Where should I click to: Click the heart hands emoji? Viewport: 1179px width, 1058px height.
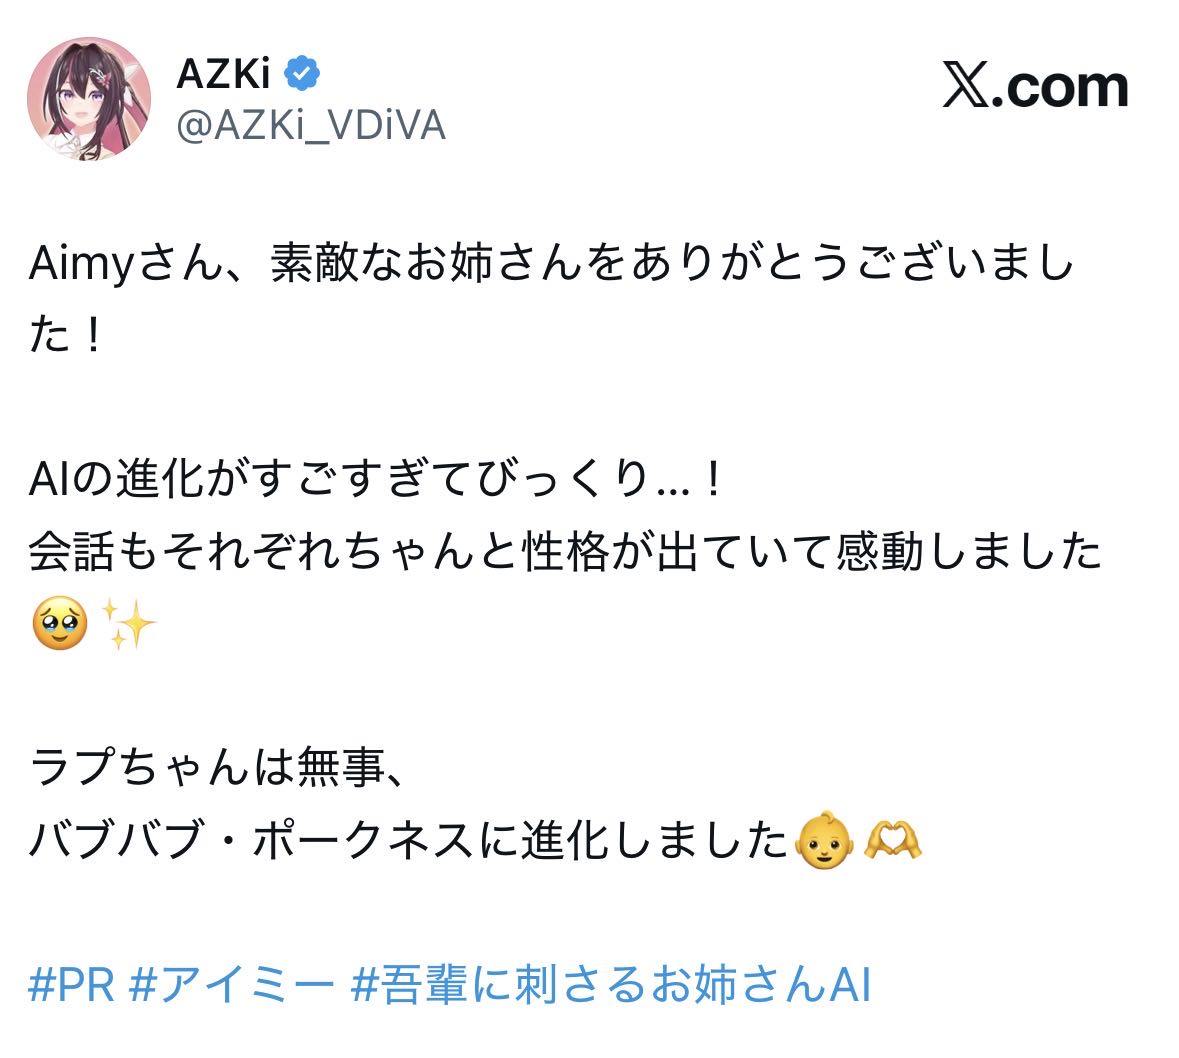[x=892, y=840]
